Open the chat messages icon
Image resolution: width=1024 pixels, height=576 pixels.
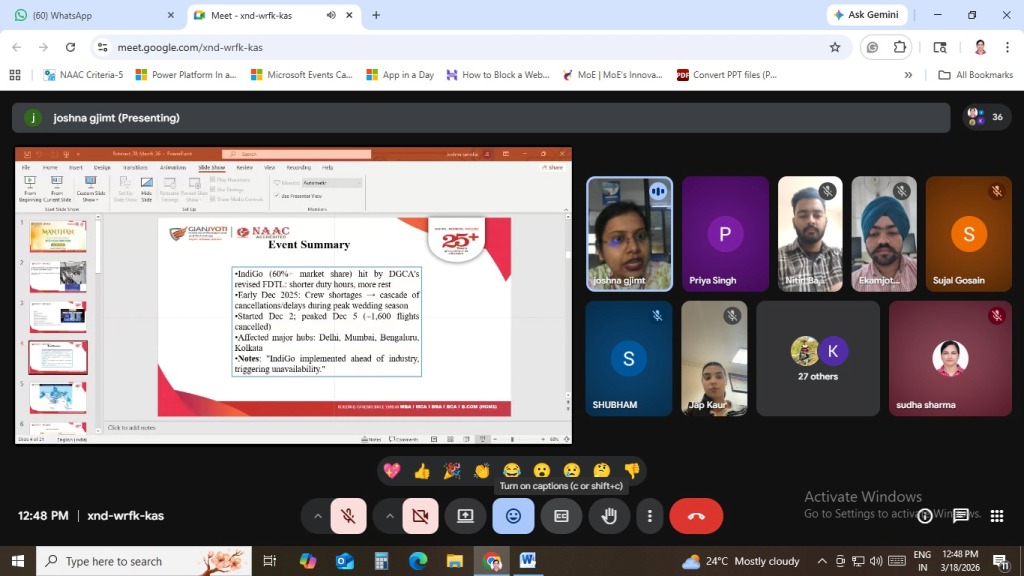(x=961, y=516)
